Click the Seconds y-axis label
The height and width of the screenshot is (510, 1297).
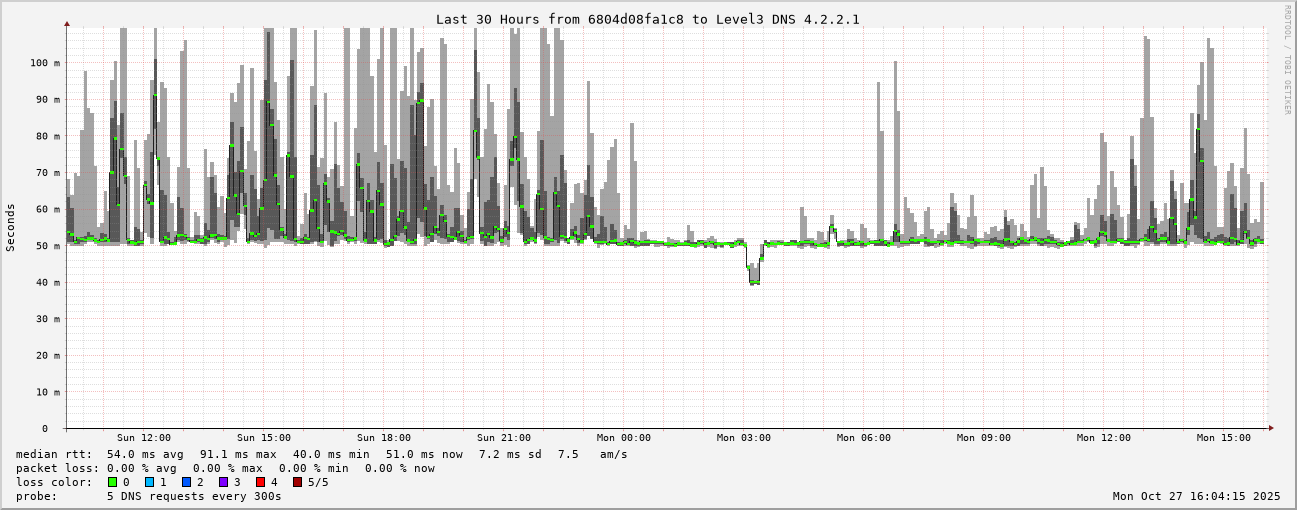11,227
